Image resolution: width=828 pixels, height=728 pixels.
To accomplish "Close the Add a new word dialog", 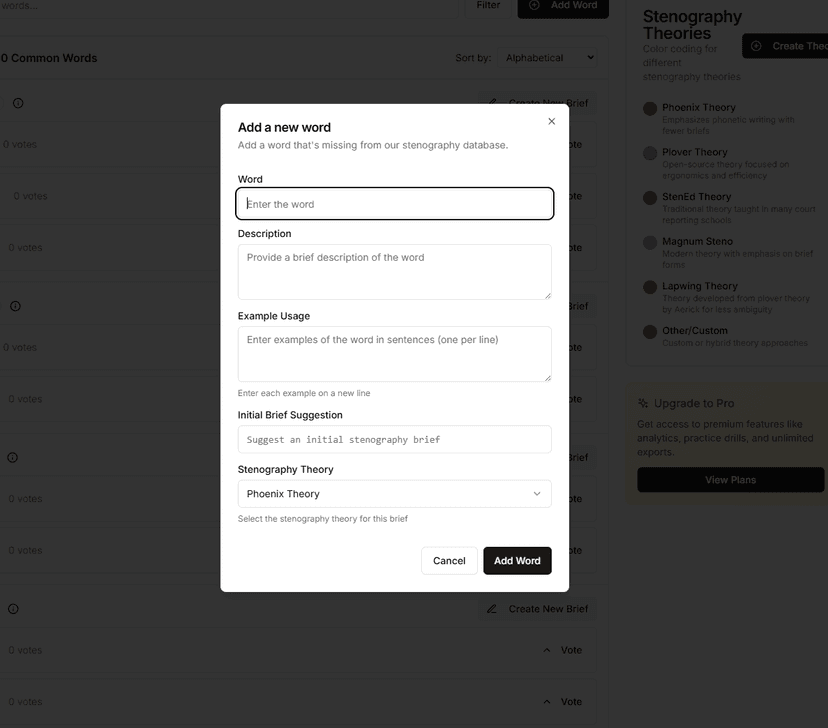I will point(551,121).
